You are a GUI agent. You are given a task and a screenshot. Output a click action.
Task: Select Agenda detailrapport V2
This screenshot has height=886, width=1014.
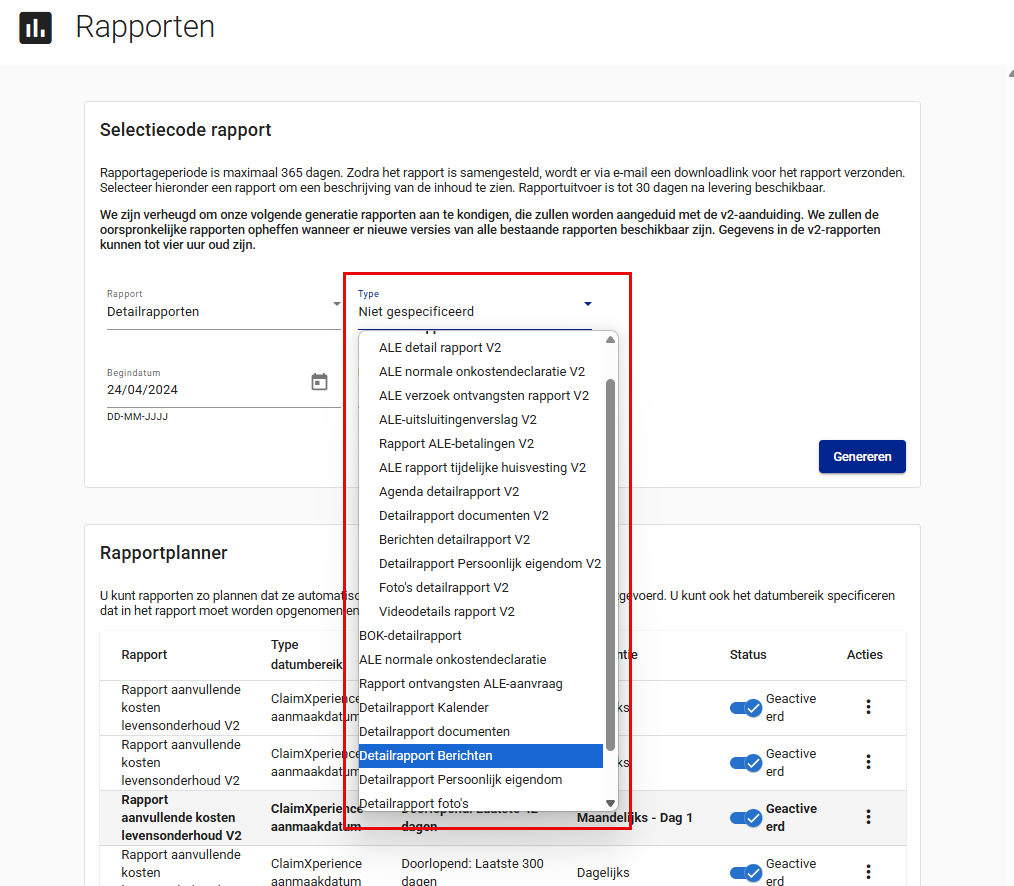tap(481, 492)
